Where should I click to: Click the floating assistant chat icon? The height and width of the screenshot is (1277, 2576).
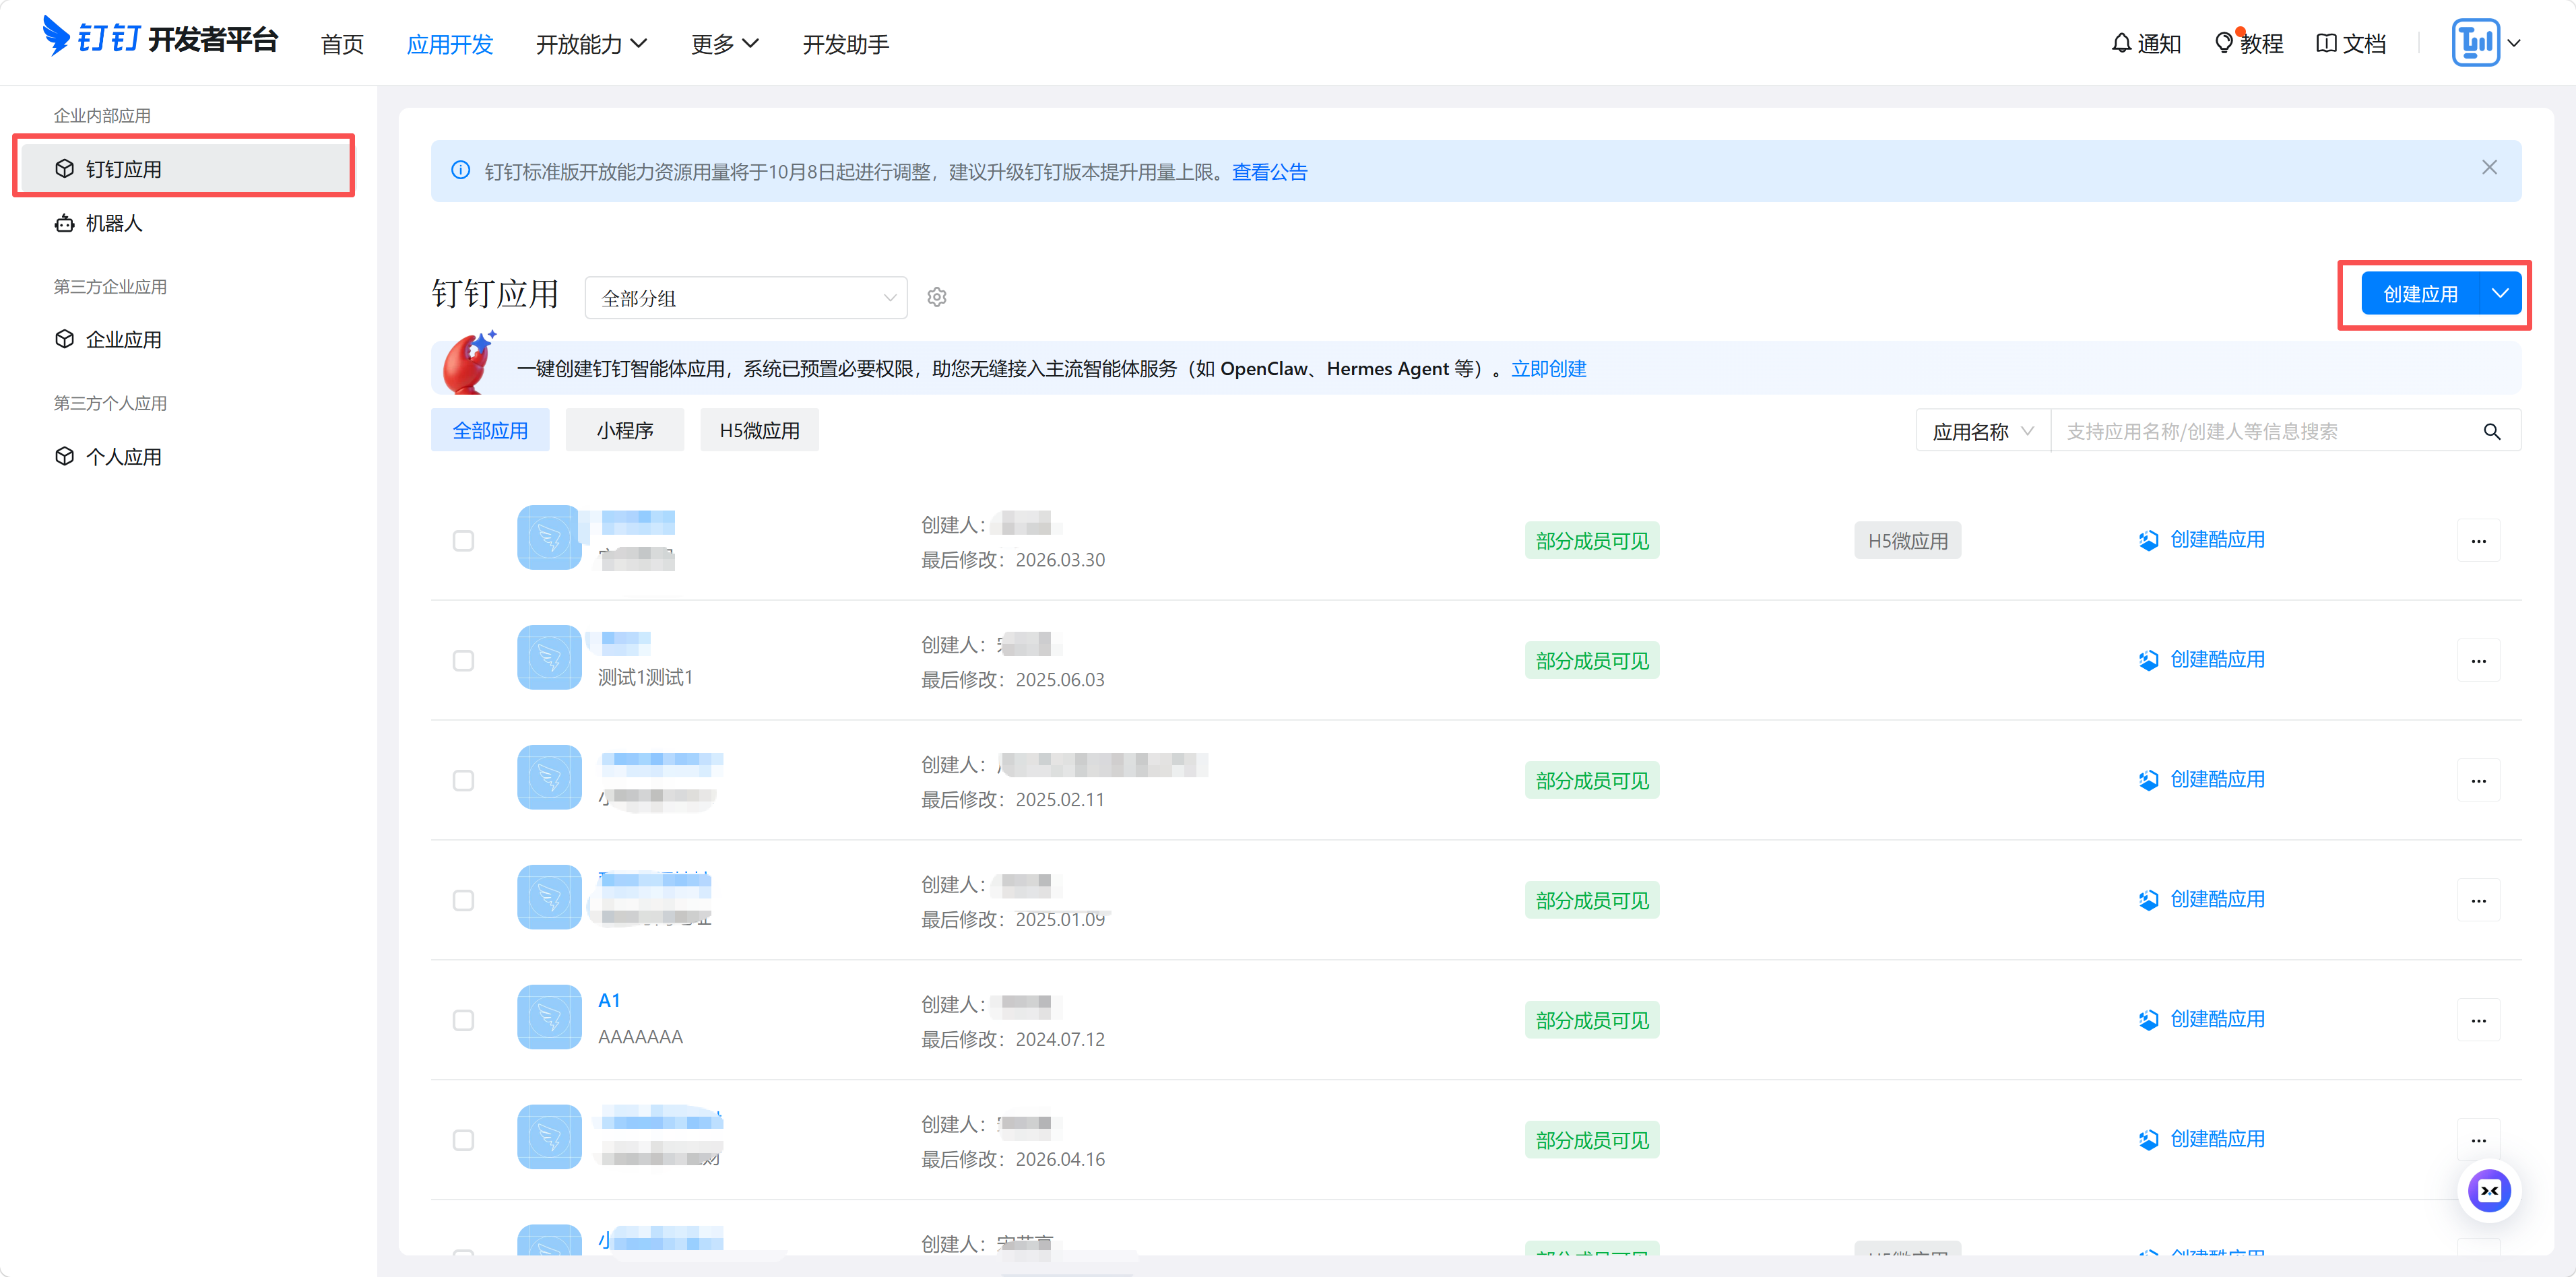click(x=2489, y=1190)
